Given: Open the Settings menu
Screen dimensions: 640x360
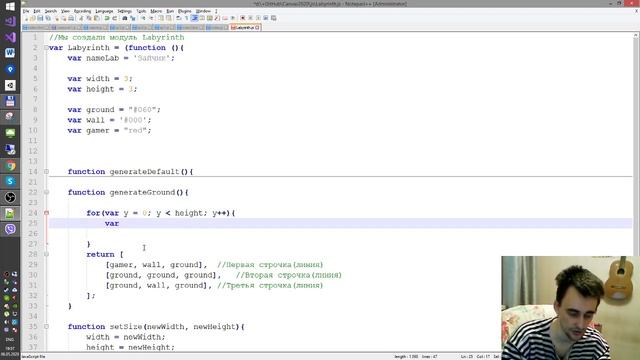Looking at the screenshot, I should point(124,11).
